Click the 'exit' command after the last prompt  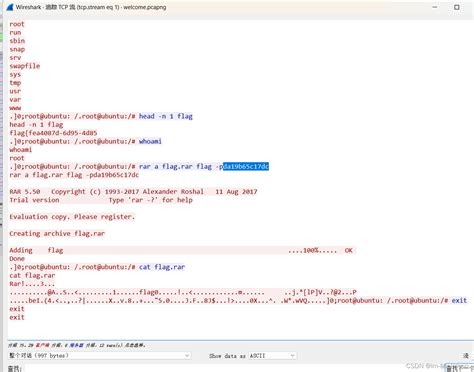pos(459,300)
